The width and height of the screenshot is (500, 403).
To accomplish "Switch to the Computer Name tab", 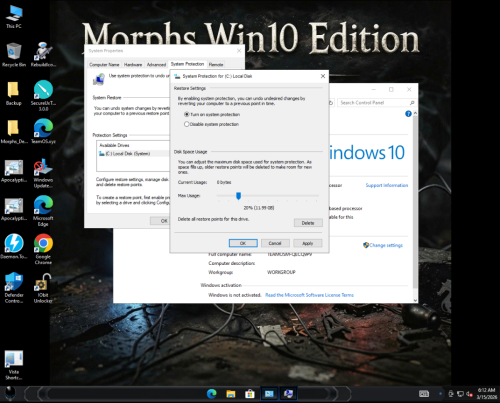I will click(x=104, y=65).
